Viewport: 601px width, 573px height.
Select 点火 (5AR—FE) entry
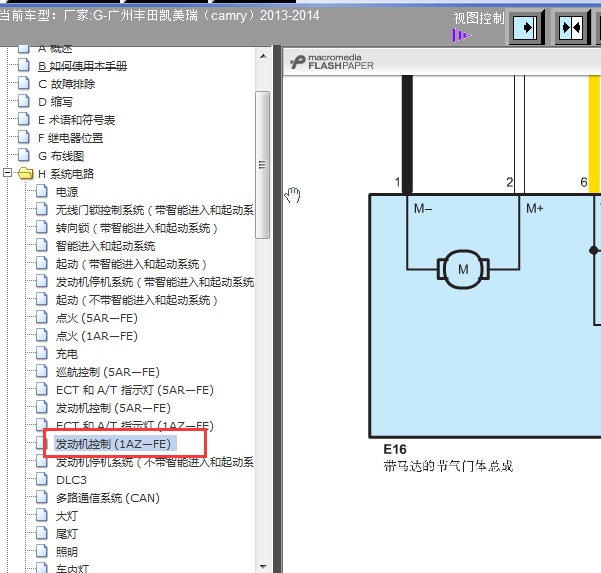coord(97,318)
